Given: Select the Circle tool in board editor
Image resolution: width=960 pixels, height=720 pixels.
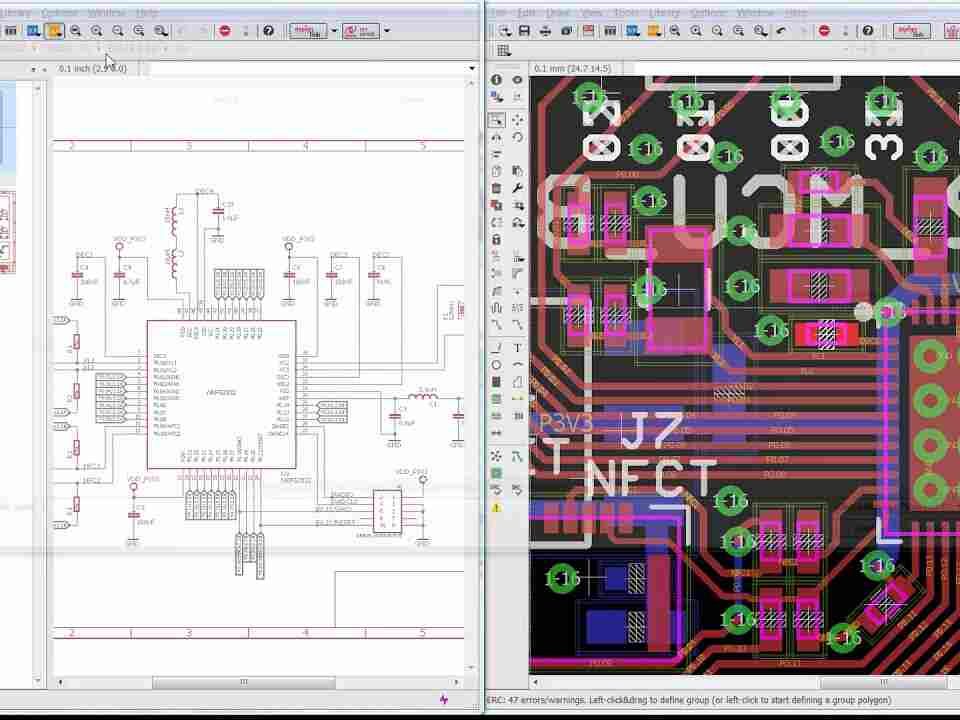Looking at the screenshot, I should click(x=497, y=365).
